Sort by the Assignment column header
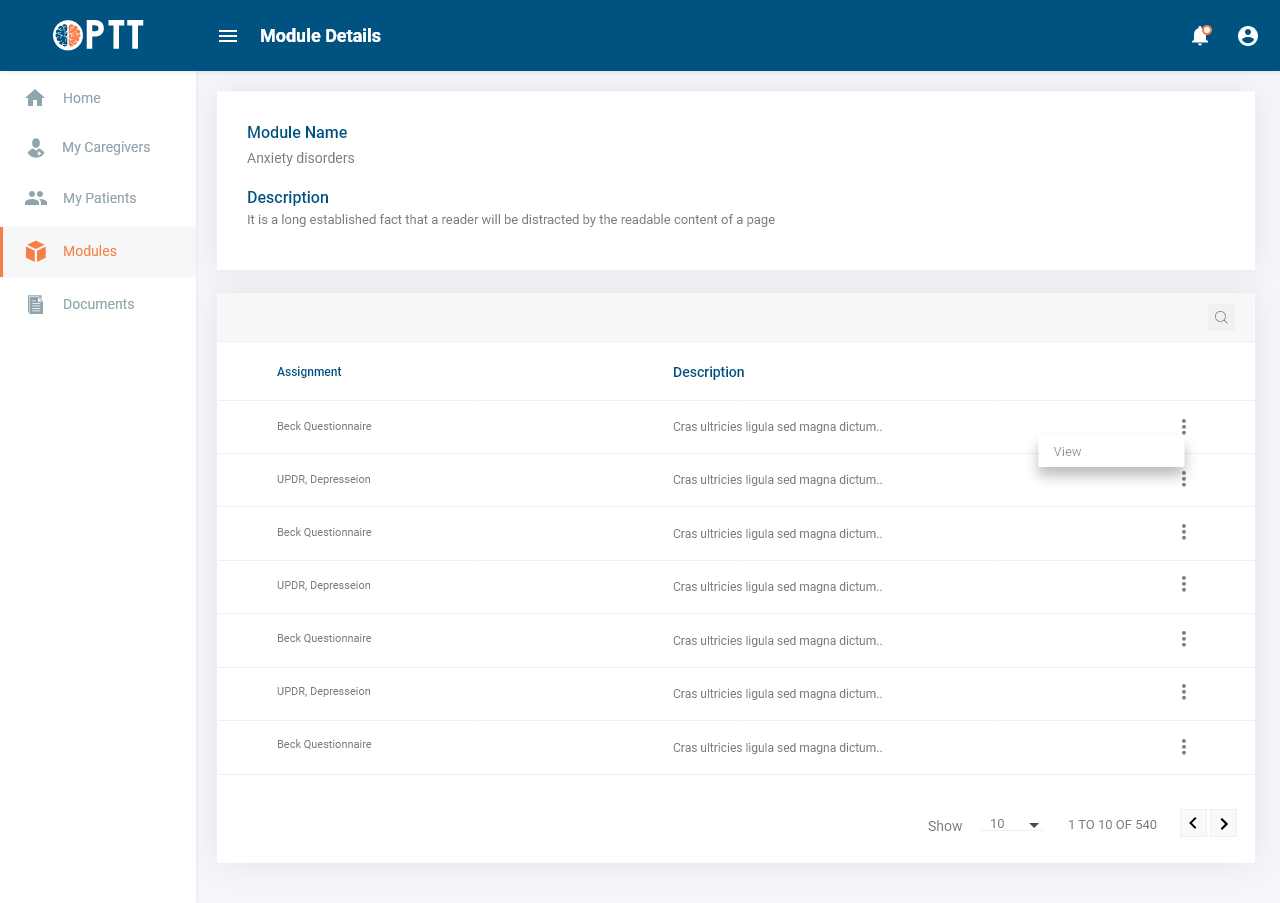 309,372
